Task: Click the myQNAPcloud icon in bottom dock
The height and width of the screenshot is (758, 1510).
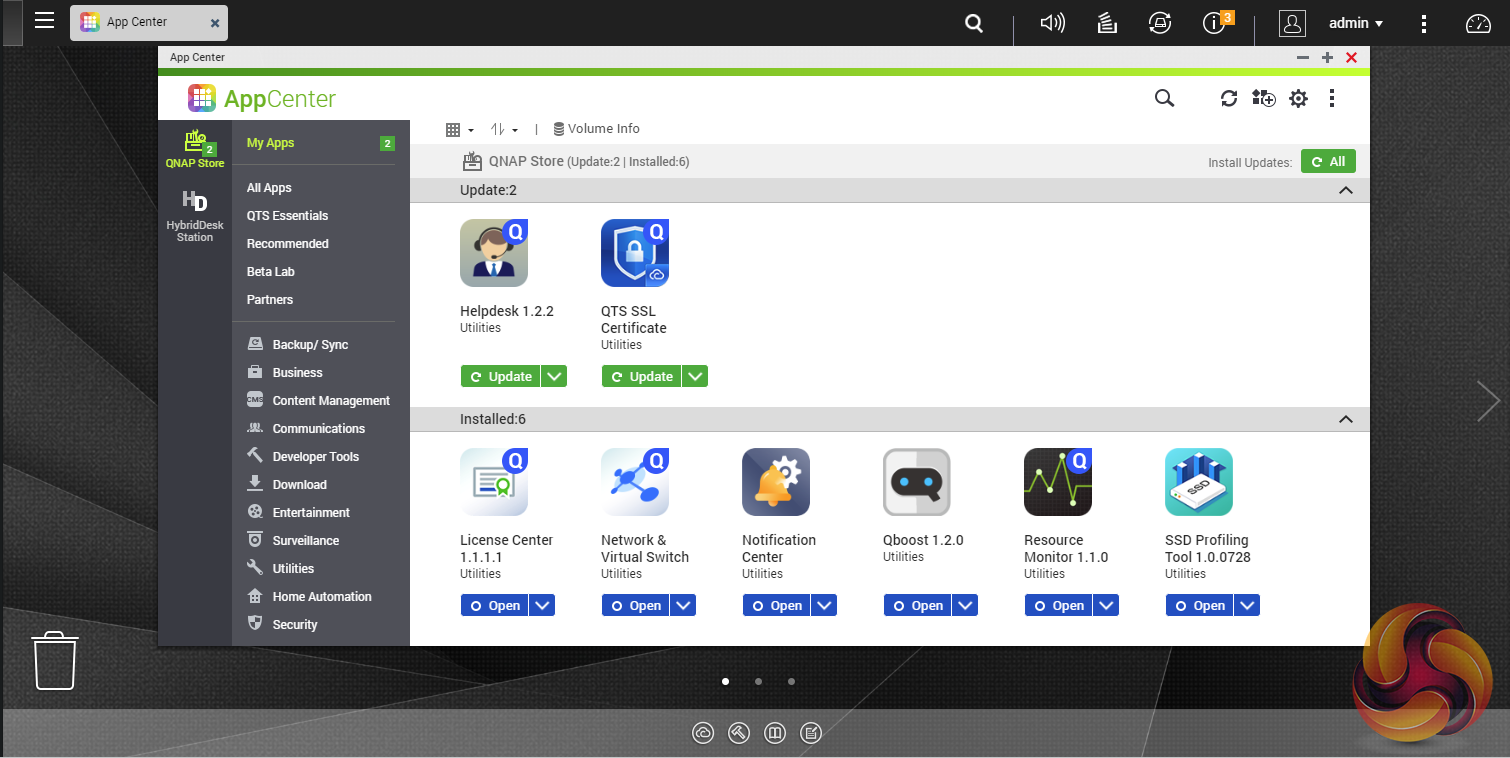Action: tap(703, 733)
